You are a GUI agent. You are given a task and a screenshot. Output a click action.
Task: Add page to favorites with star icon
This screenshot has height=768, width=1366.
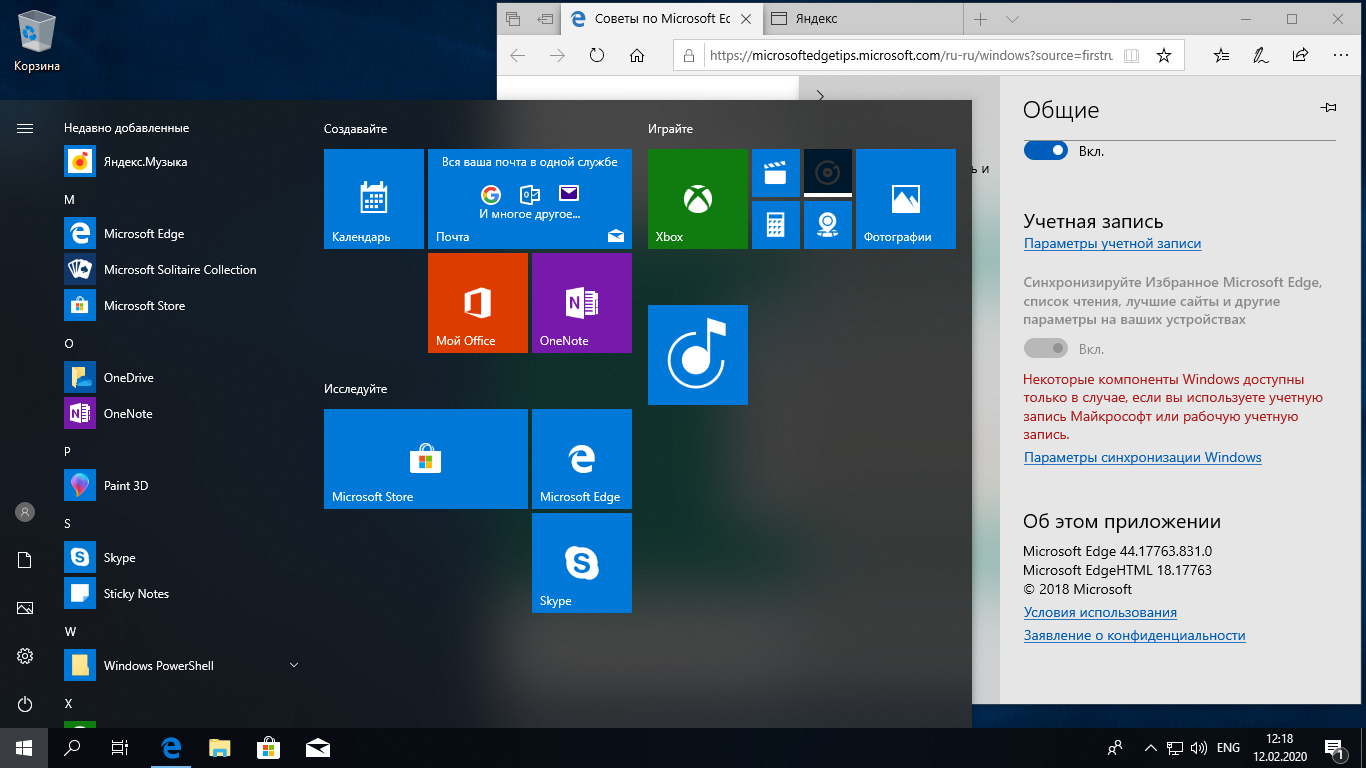pyautogui.click(x=1164, y=56)
